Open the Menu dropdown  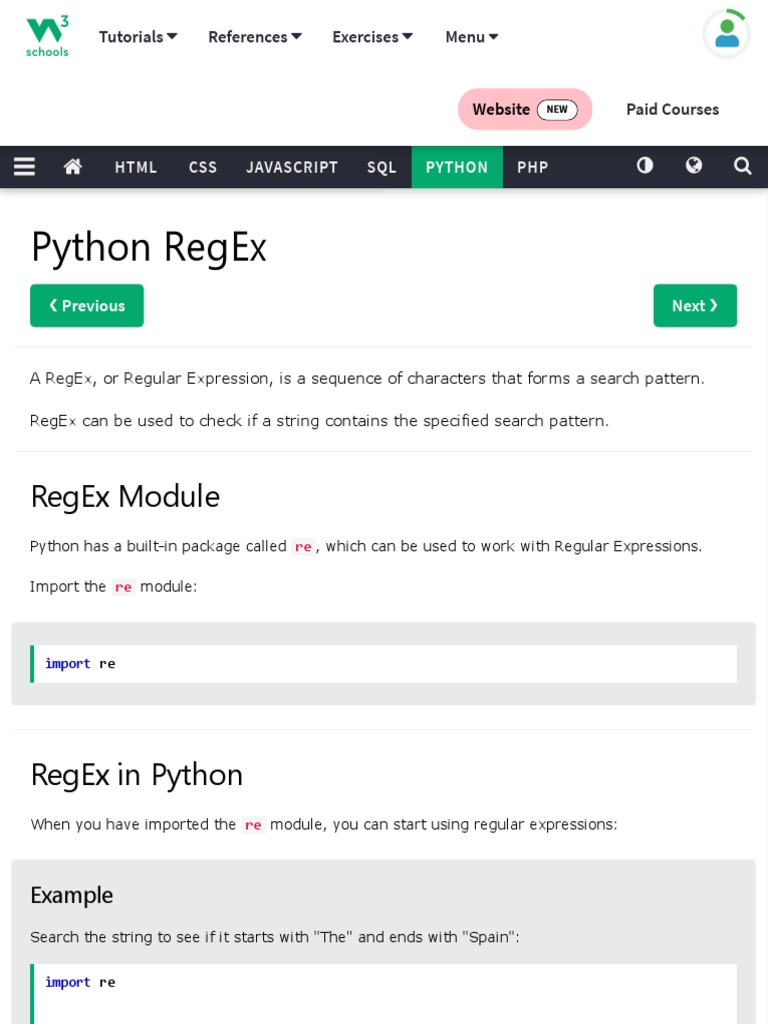pos(471,37)
